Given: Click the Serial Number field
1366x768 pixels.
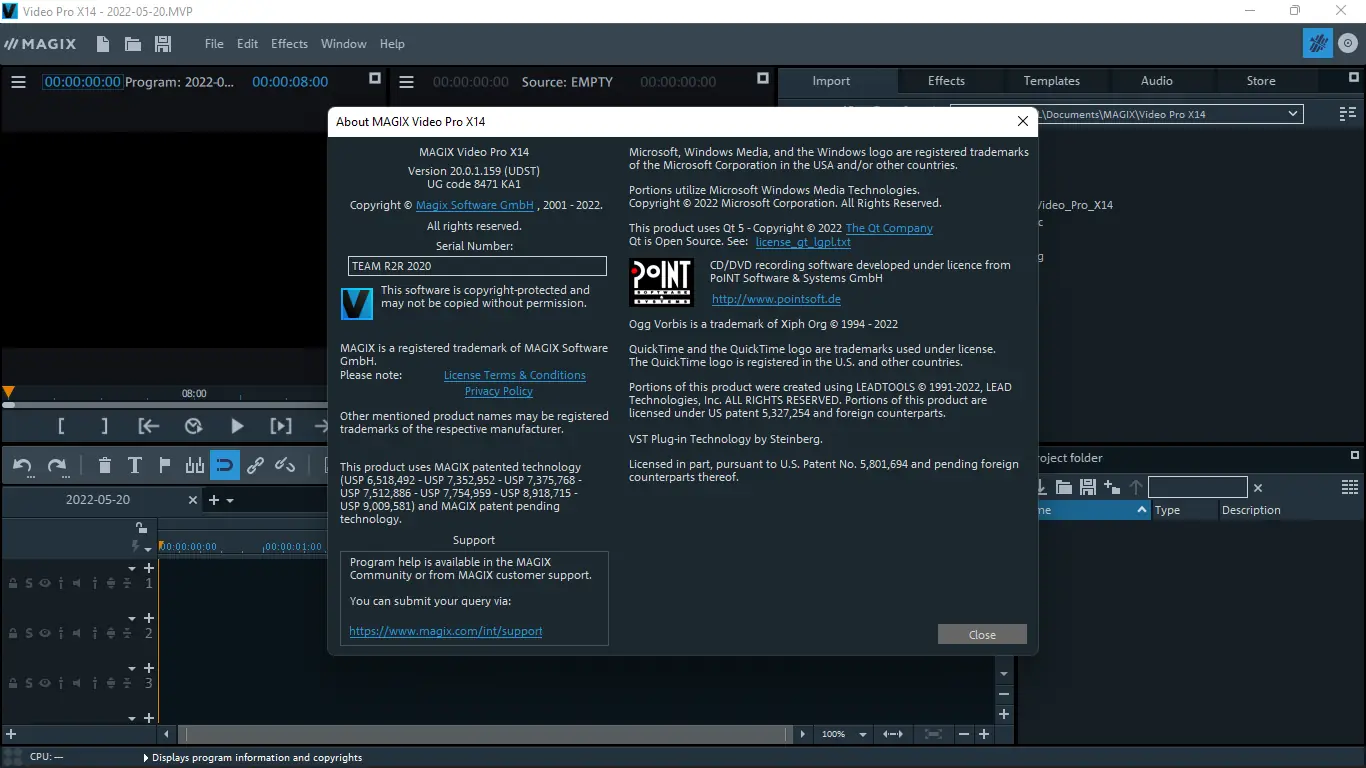Looking at the screenshot, I should tap(477, 266).
